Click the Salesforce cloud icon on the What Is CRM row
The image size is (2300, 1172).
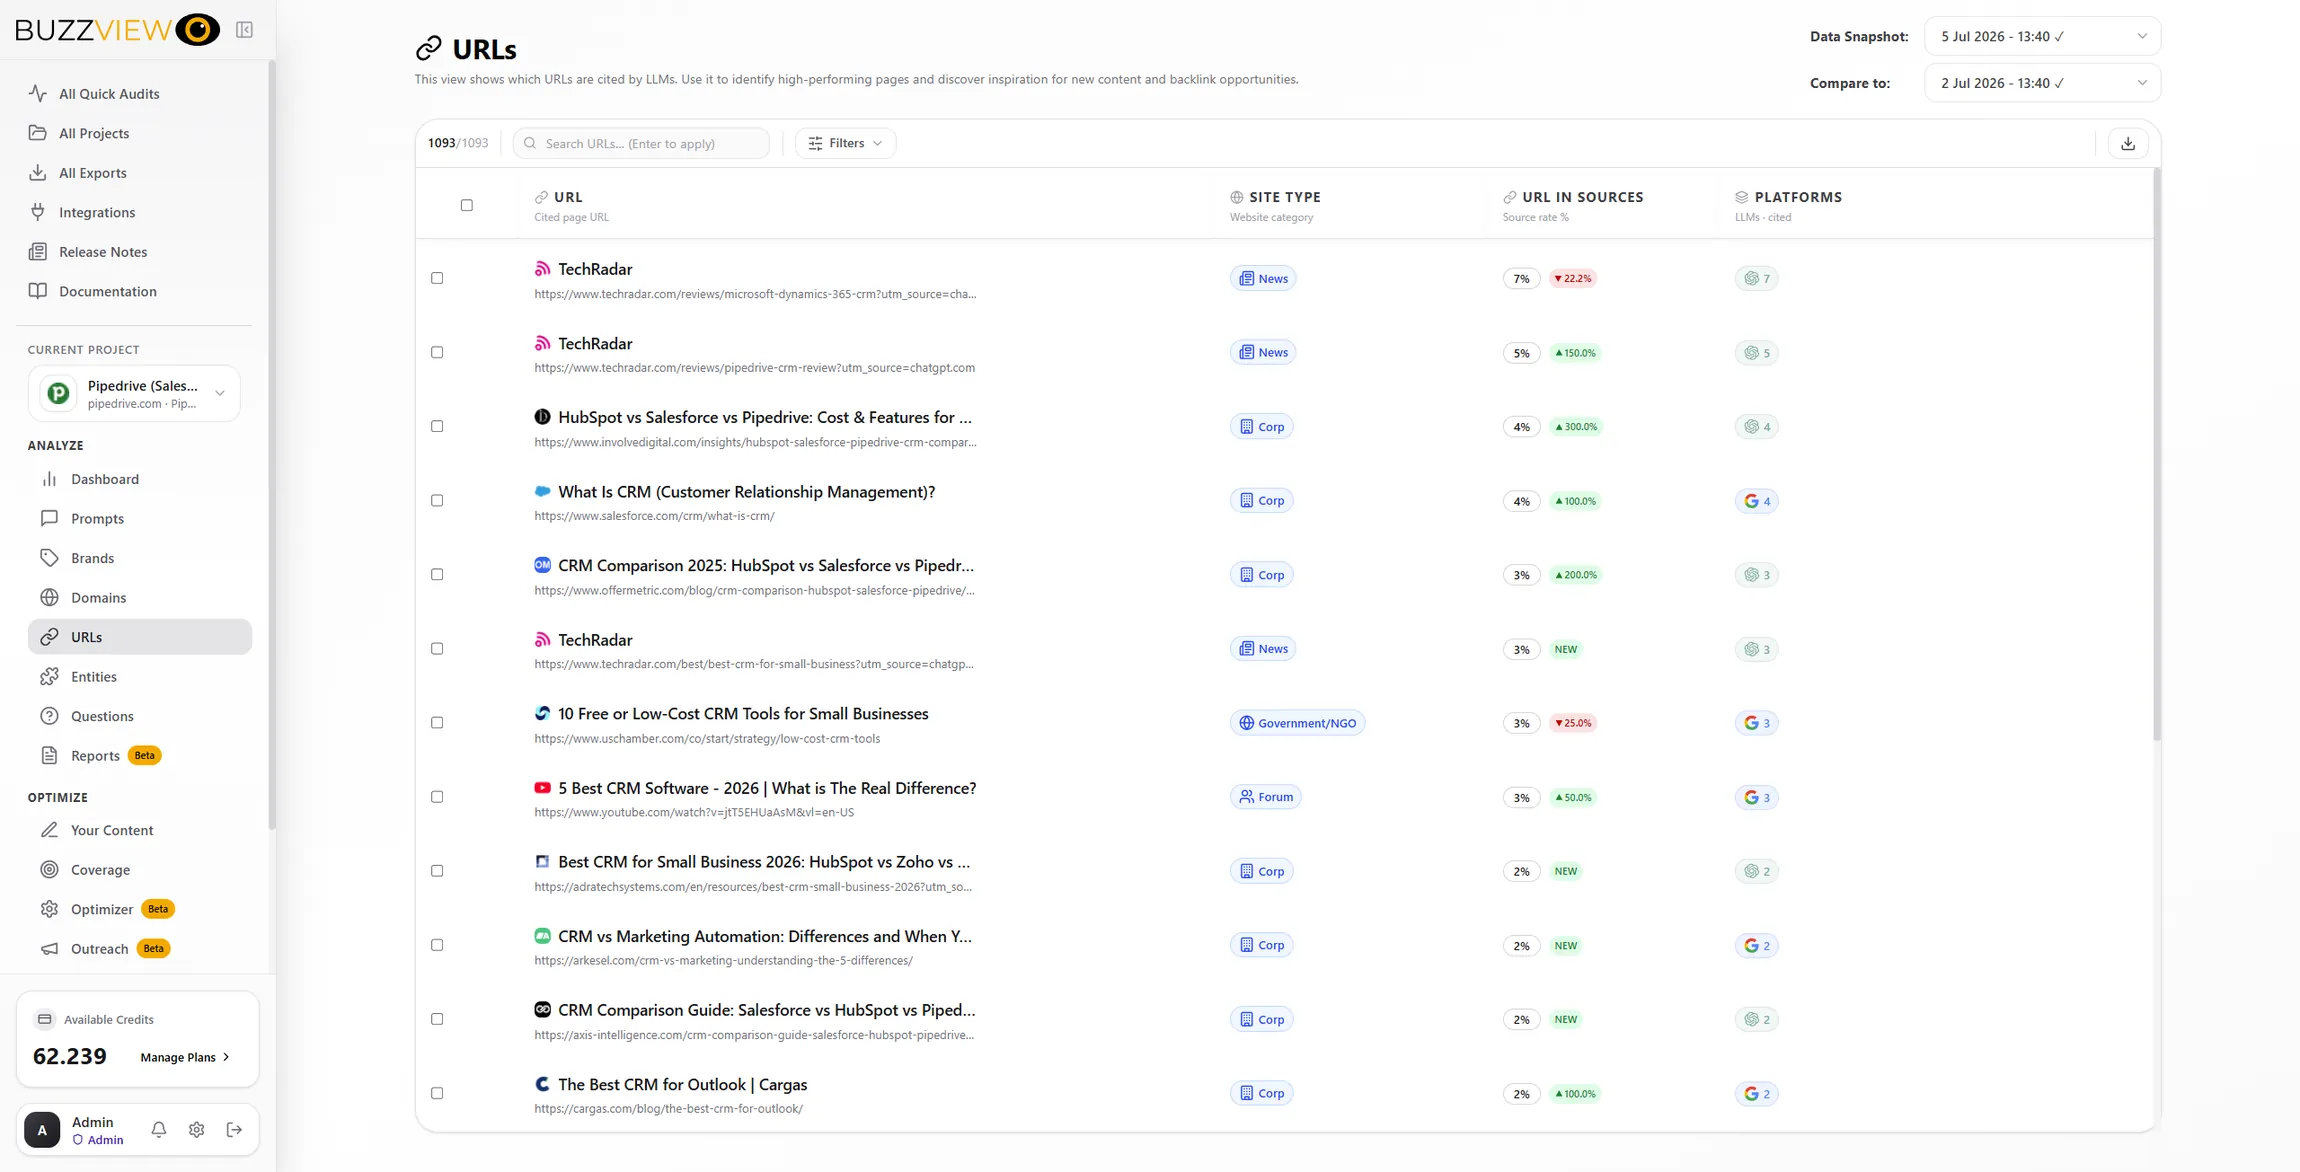point(542,491)
